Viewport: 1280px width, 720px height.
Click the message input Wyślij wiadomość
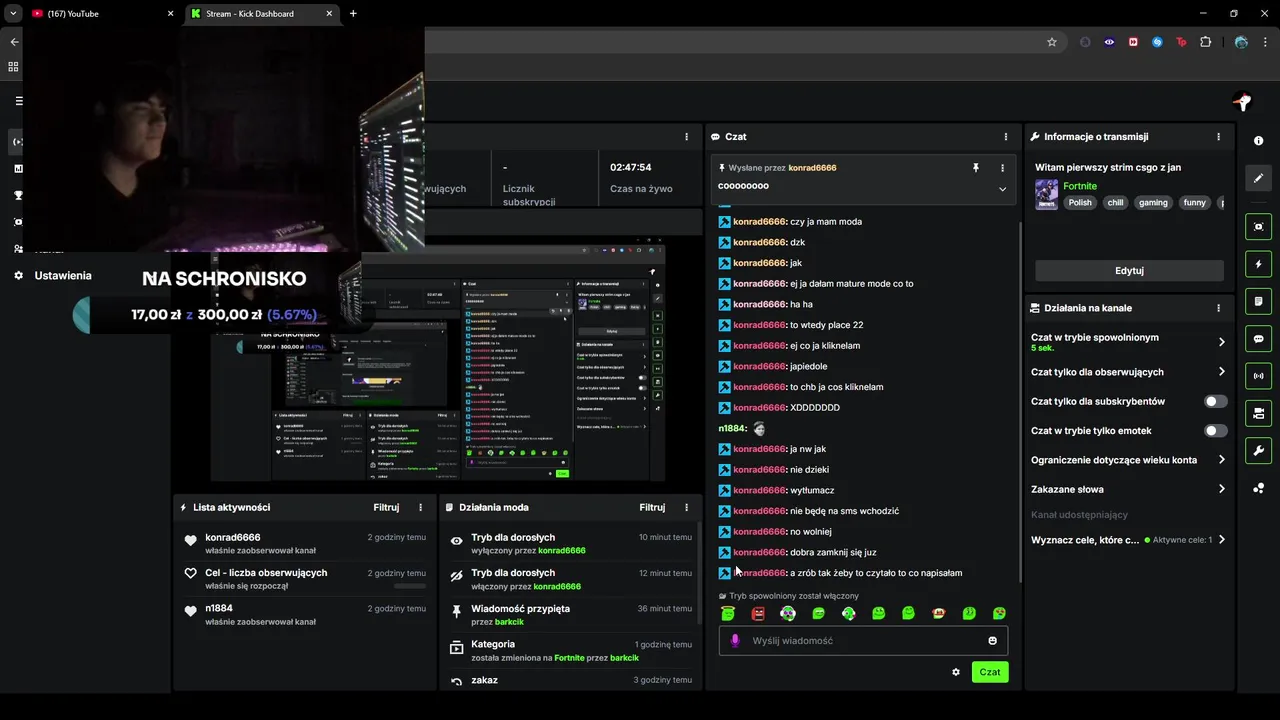[x=863, y=641]
